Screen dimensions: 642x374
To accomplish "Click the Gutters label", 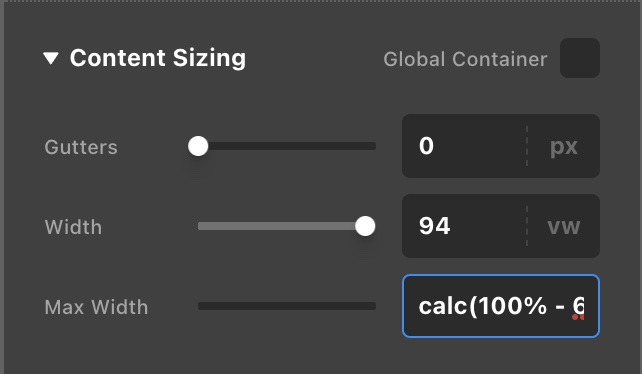I will 81,147.
